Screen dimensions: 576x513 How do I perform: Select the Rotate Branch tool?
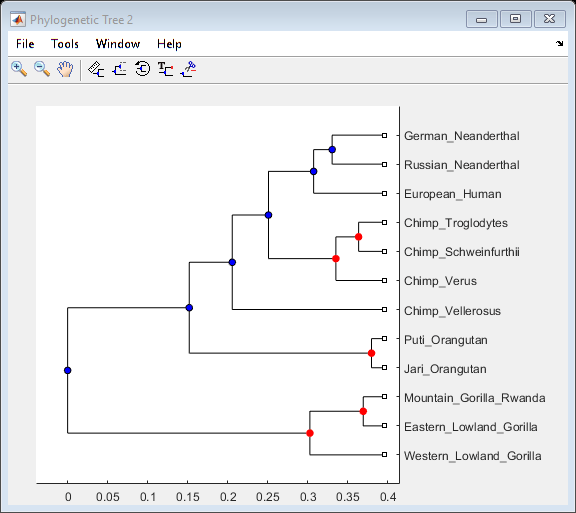[143, 69]
